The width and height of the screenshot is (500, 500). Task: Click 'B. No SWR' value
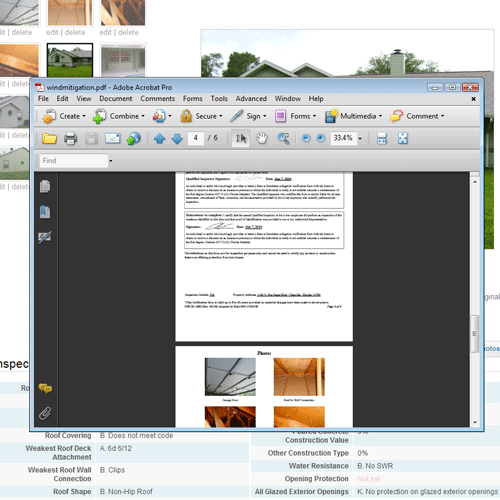375,466
